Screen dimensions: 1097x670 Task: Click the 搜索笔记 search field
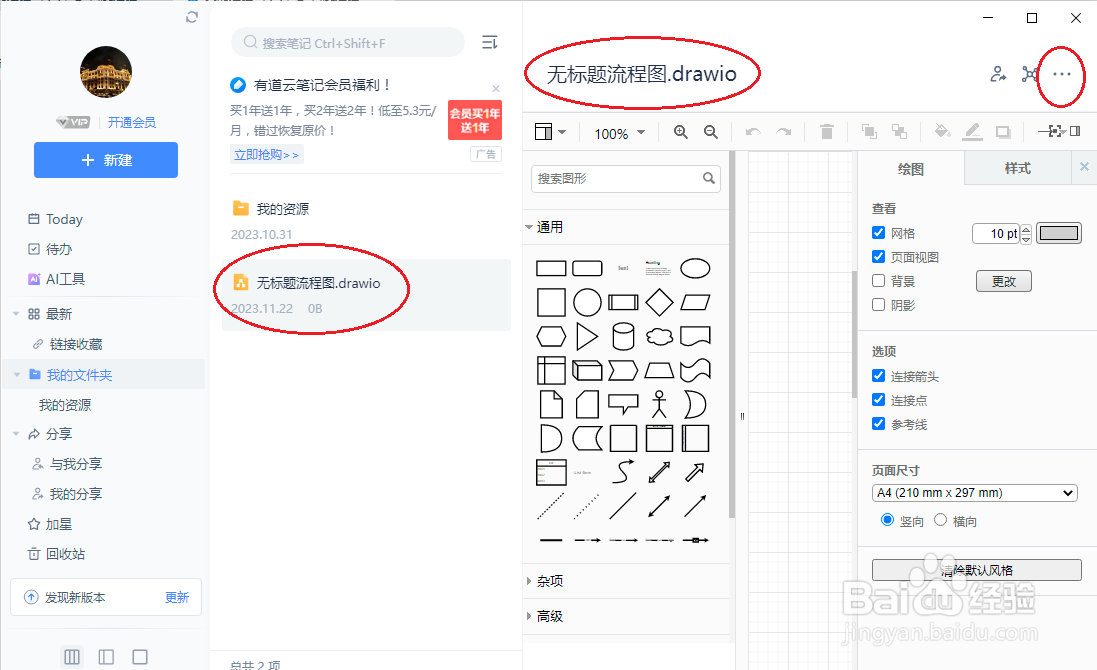tap(348, 43)
